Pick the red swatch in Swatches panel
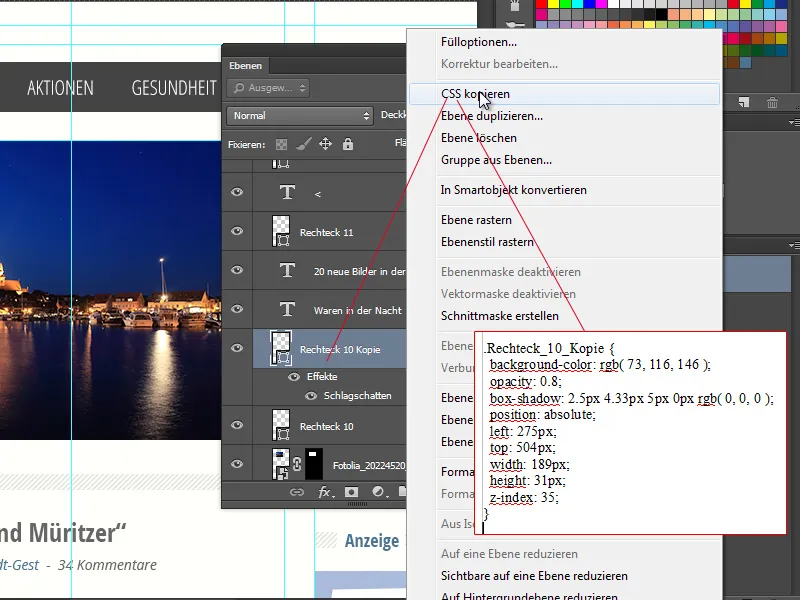 point(541,4)
